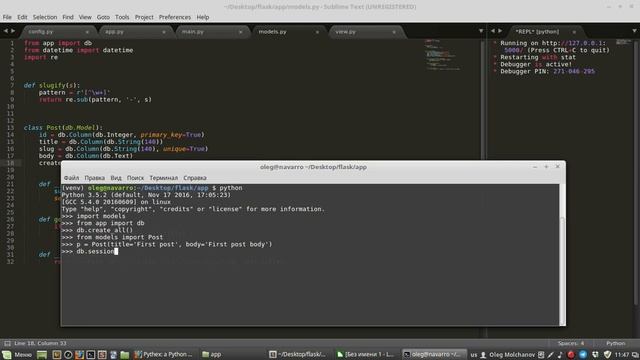640x360 pixels.
Task: Open the terminal 'Поиск' menu
Action: (135, 178)
